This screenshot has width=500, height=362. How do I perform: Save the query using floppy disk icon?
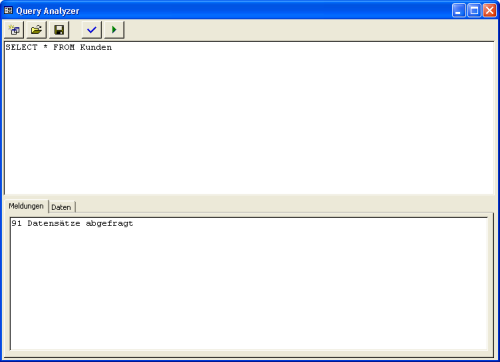click(59, 30)
